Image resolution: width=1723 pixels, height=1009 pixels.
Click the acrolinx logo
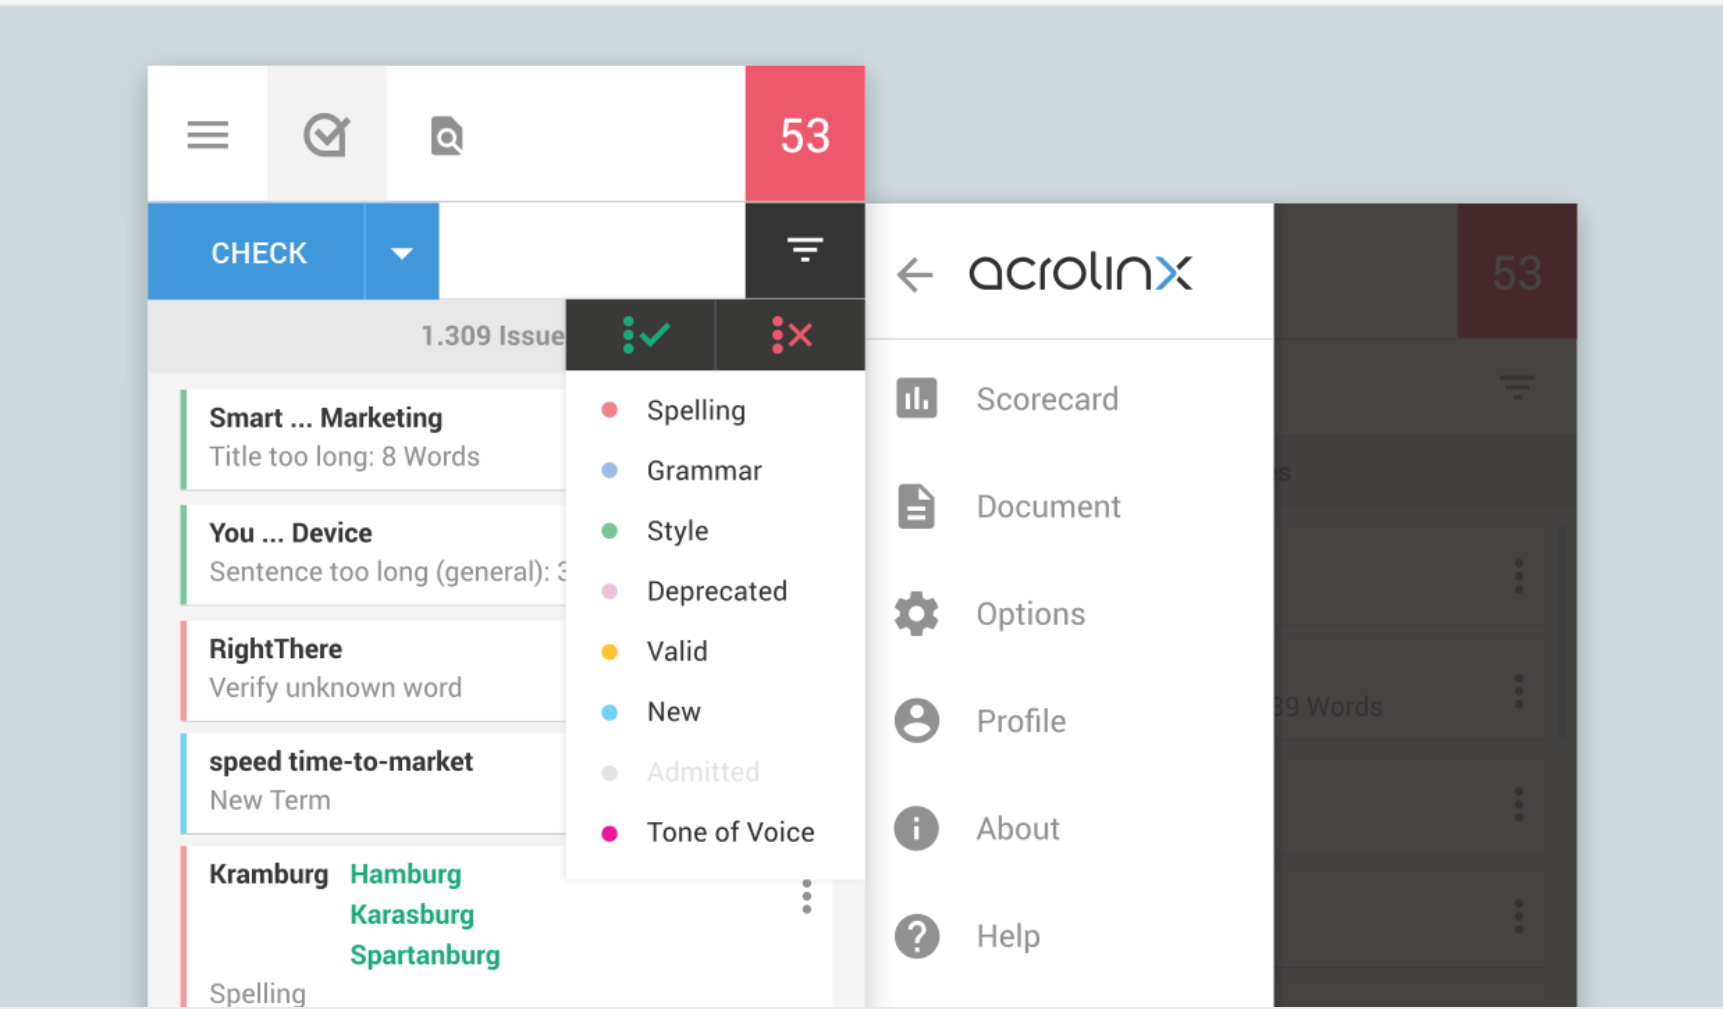(1080, 271)
